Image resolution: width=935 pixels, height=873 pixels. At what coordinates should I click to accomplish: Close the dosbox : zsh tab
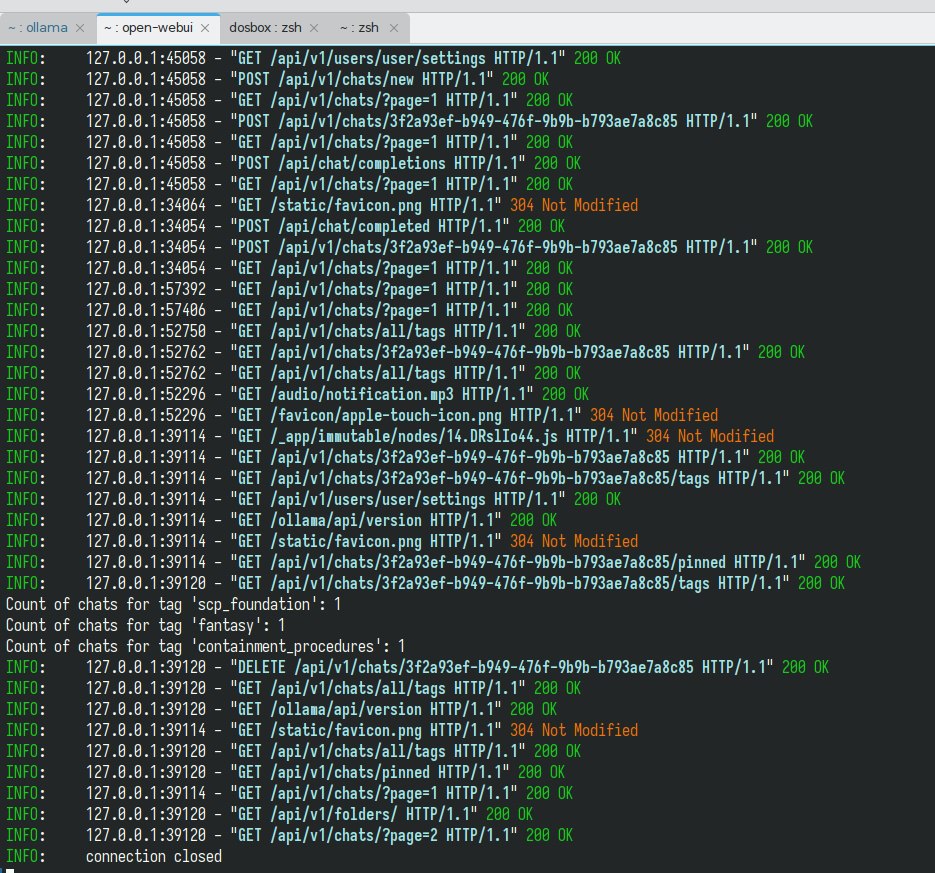pos(313,28)
